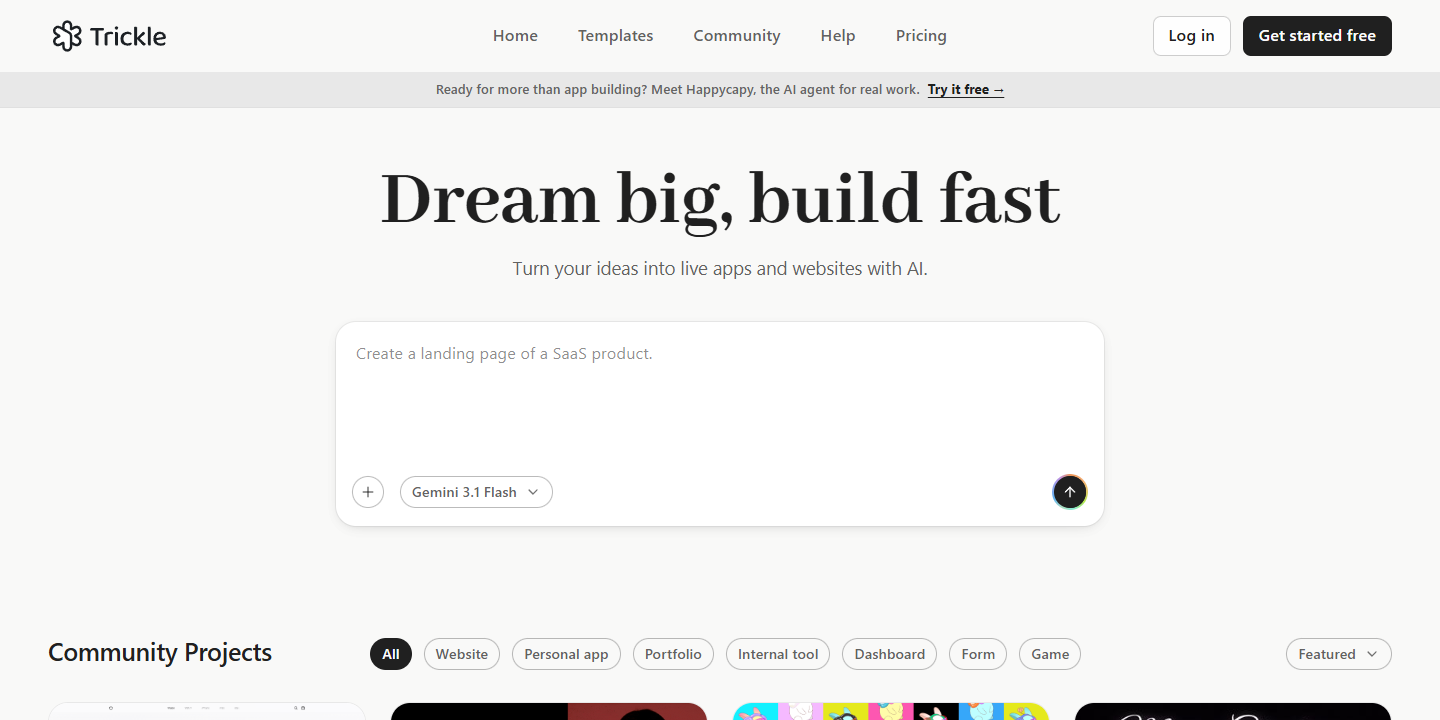Open the Templates nav item

click(615, 36)
